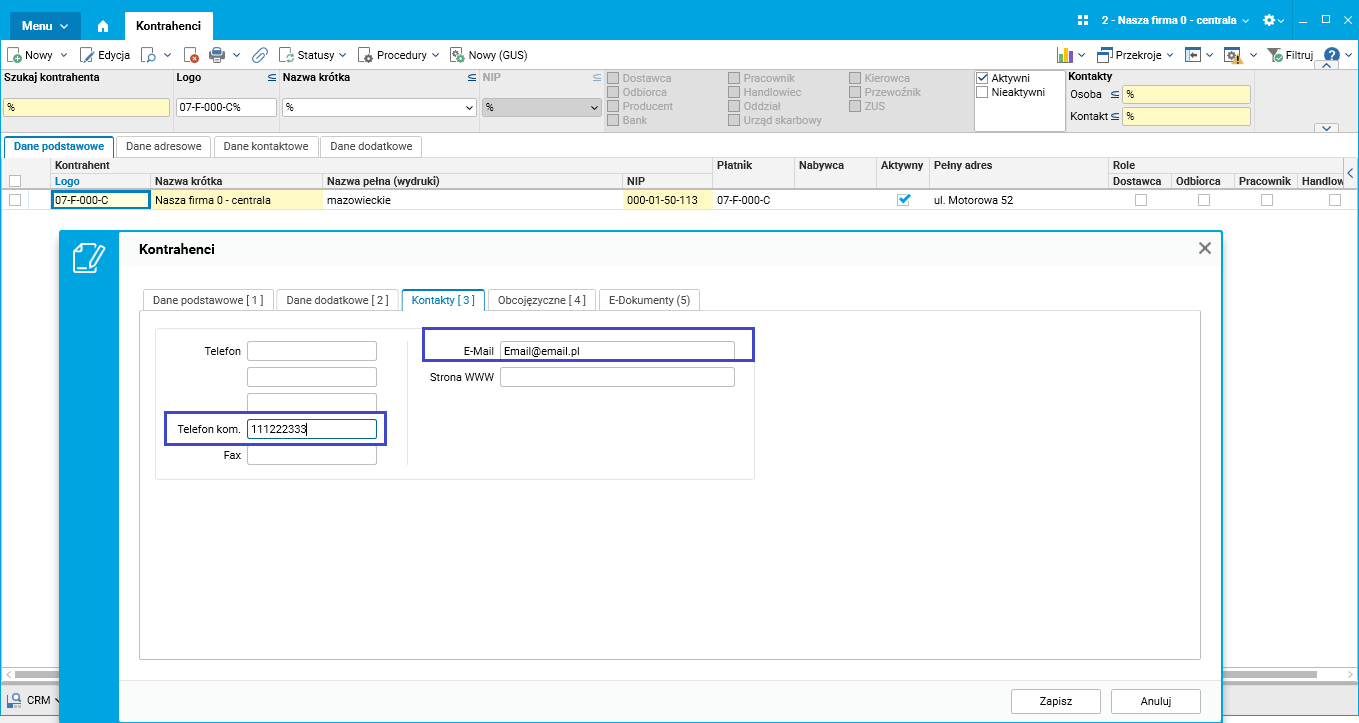Open the settings gear in title bar
The height and width of the screenshot is (723, 1359).
pyautogui.click(x=1270, y=20)
